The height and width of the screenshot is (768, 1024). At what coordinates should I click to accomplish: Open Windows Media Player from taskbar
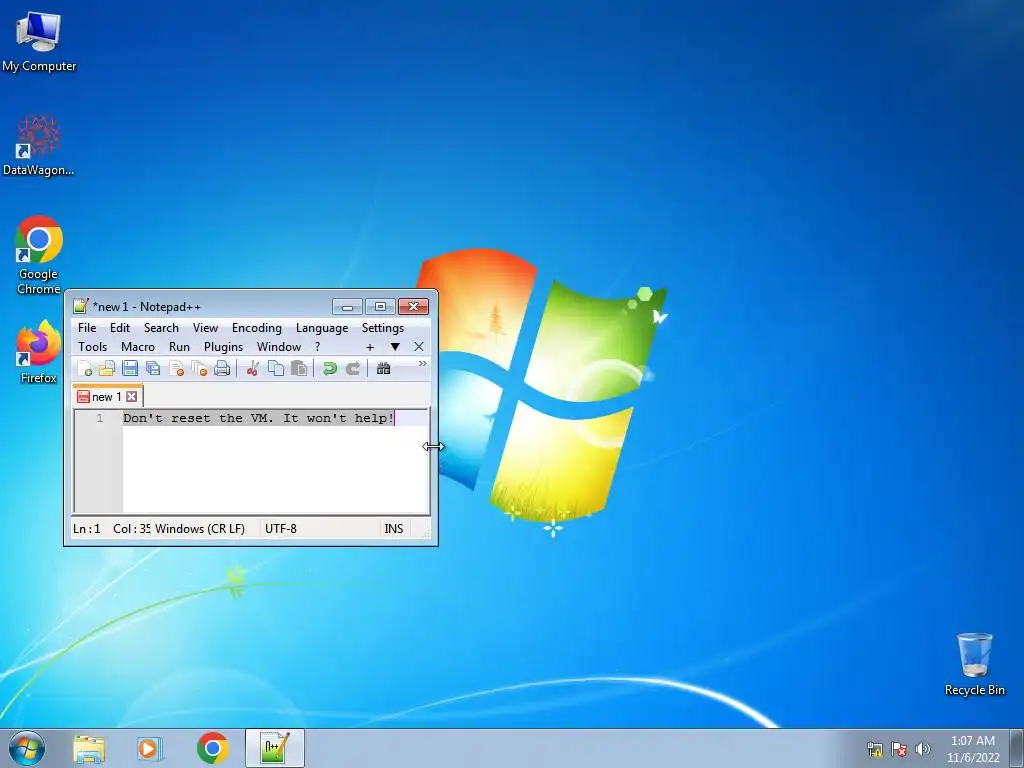[149, 748]
